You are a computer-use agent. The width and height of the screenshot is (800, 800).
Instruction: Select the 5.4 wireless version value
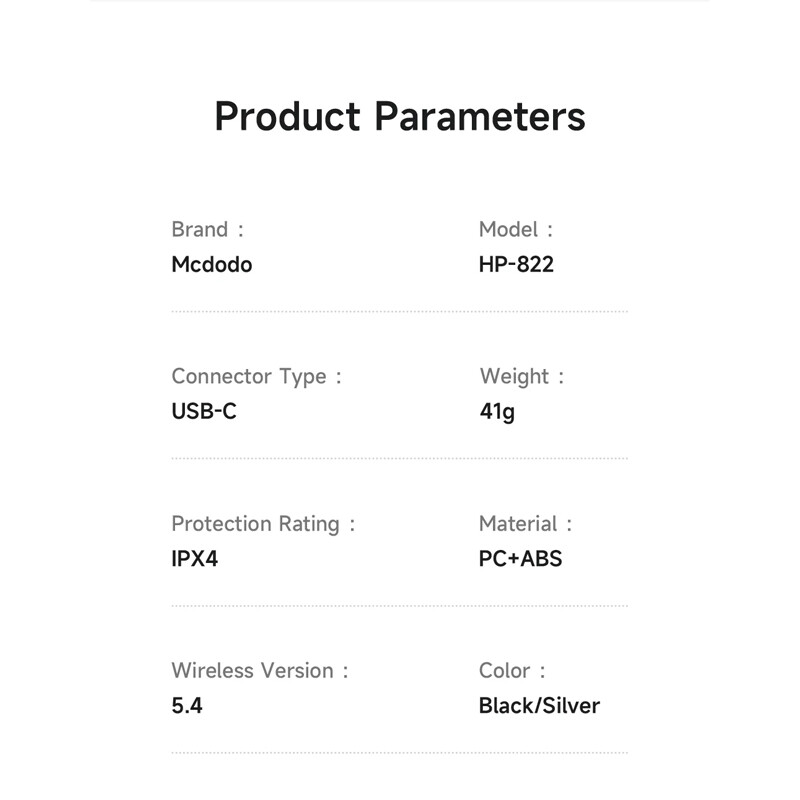187,705
